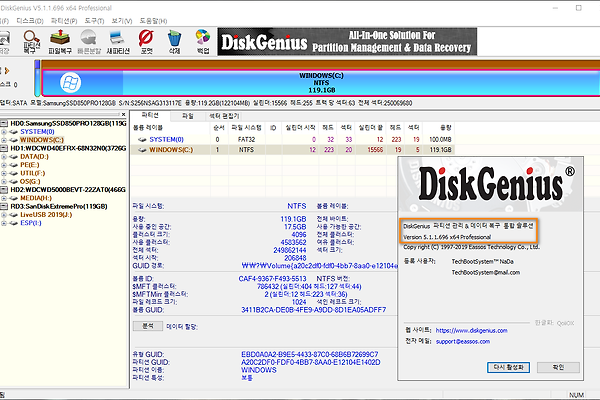Click the HD1 WDC disk icon in tree
Viewport: 600px width, 400px height.
click(x=5, y=148)
